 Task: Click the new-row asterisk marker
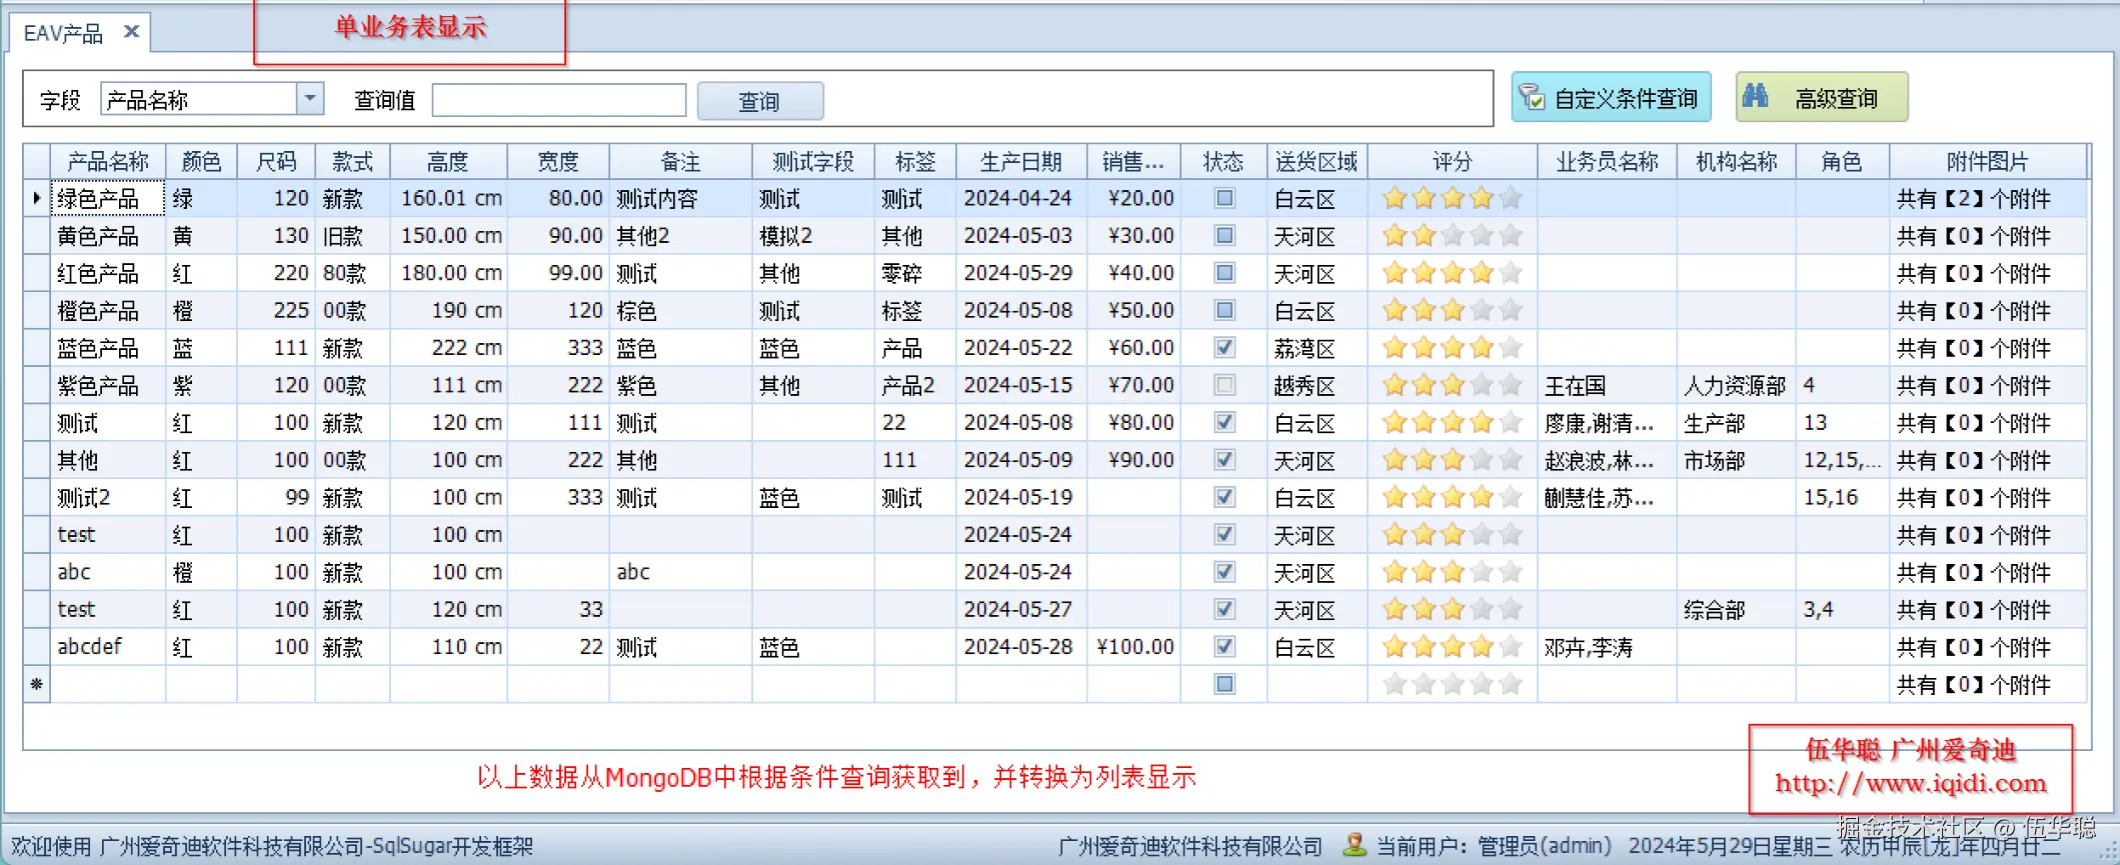pos(36,684)
